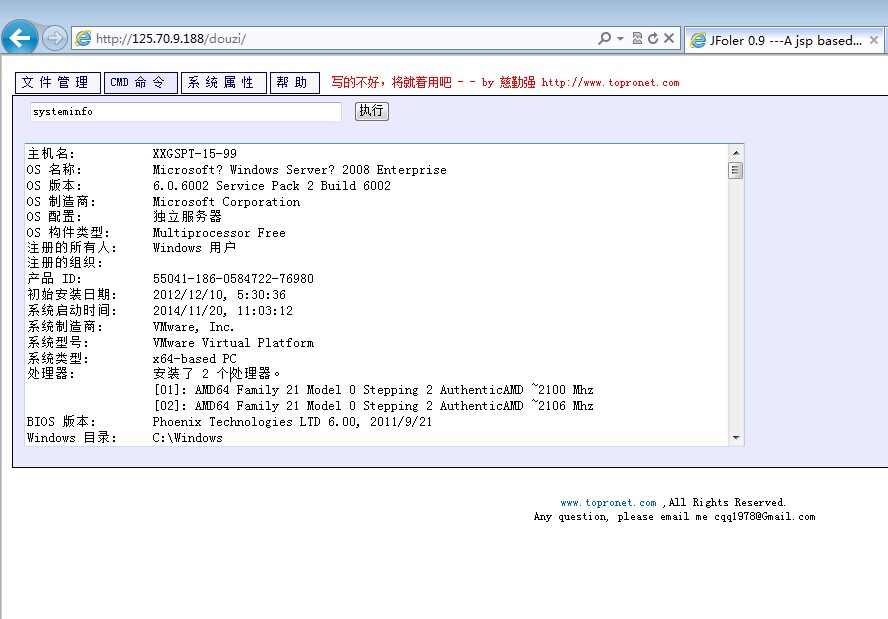Click the 注册的组织 label
The image size is (888, 619).
(x=65, y=263)
